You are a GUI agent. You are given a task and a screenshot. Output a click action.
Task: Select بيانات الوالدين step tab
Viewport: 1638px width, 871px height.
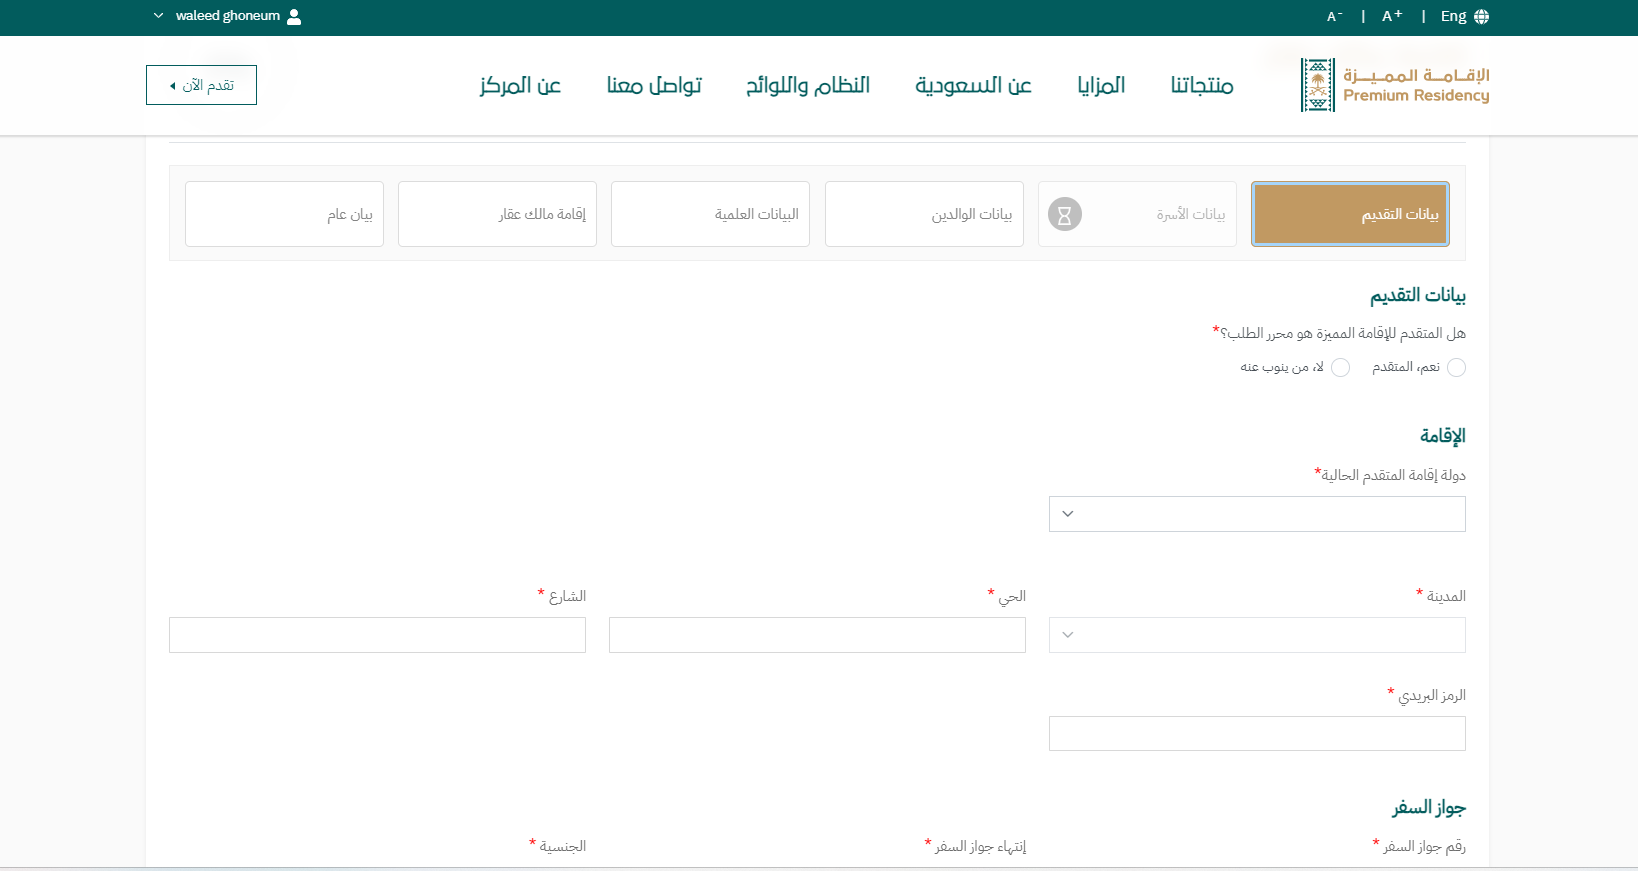(x=924, y=214)
